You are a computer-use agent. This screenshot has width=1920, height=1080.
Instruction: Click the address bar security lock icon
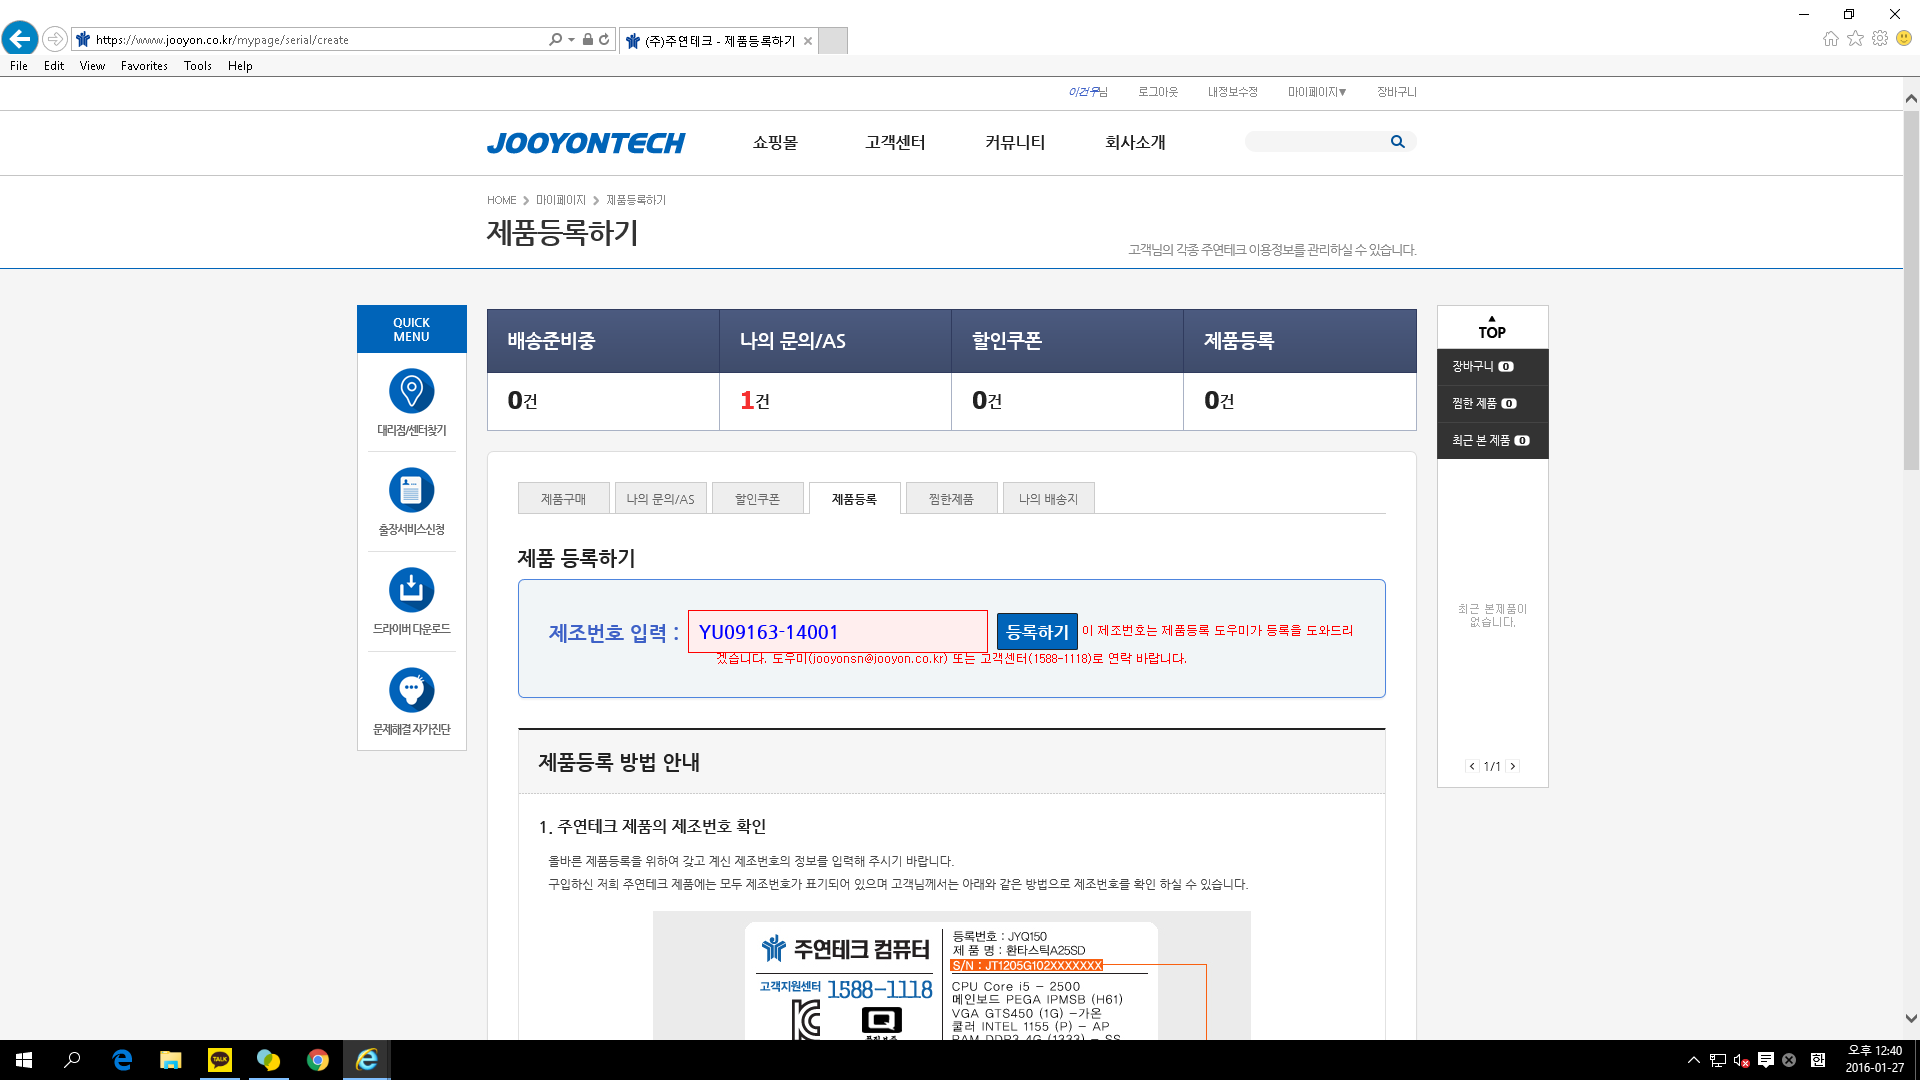pos(588,39)
